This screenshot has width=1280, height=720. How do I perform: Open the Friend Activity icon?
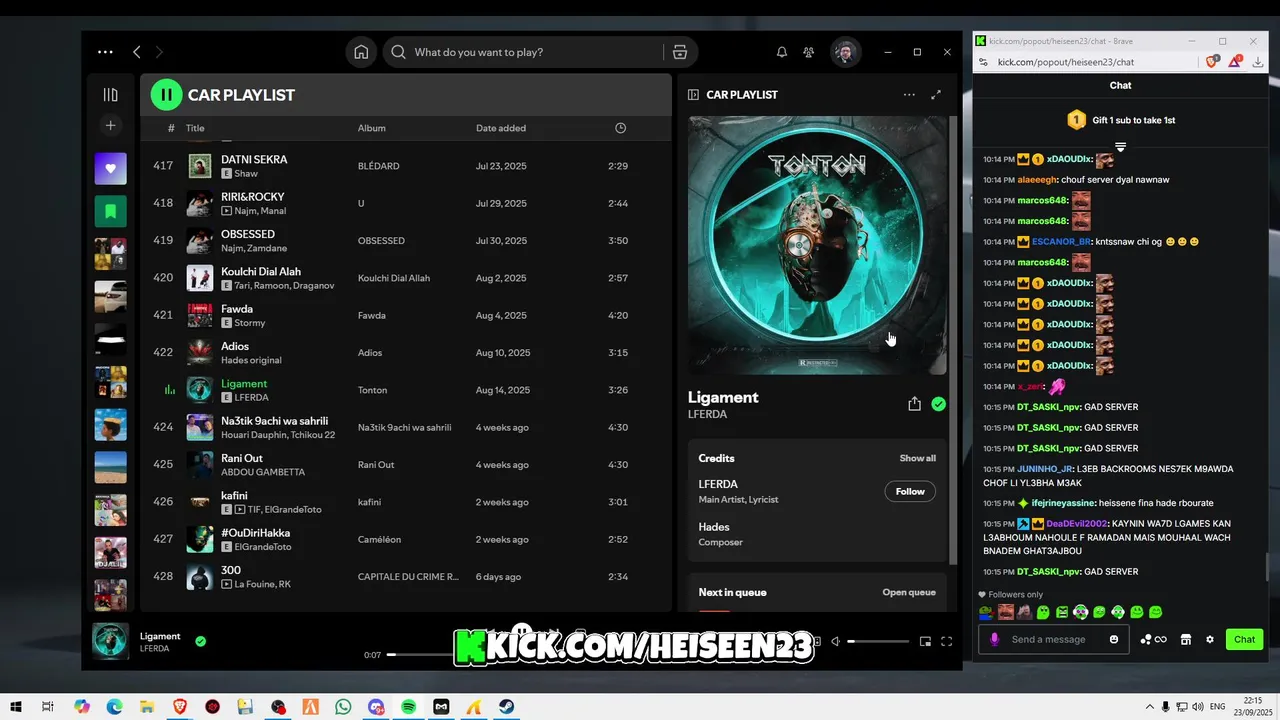[x=809, y=52]
